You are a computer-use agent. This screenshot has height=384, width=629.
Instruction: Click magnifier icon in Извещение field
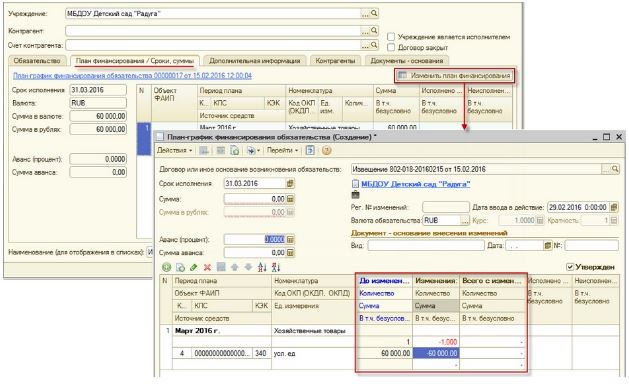click(615, 169)
